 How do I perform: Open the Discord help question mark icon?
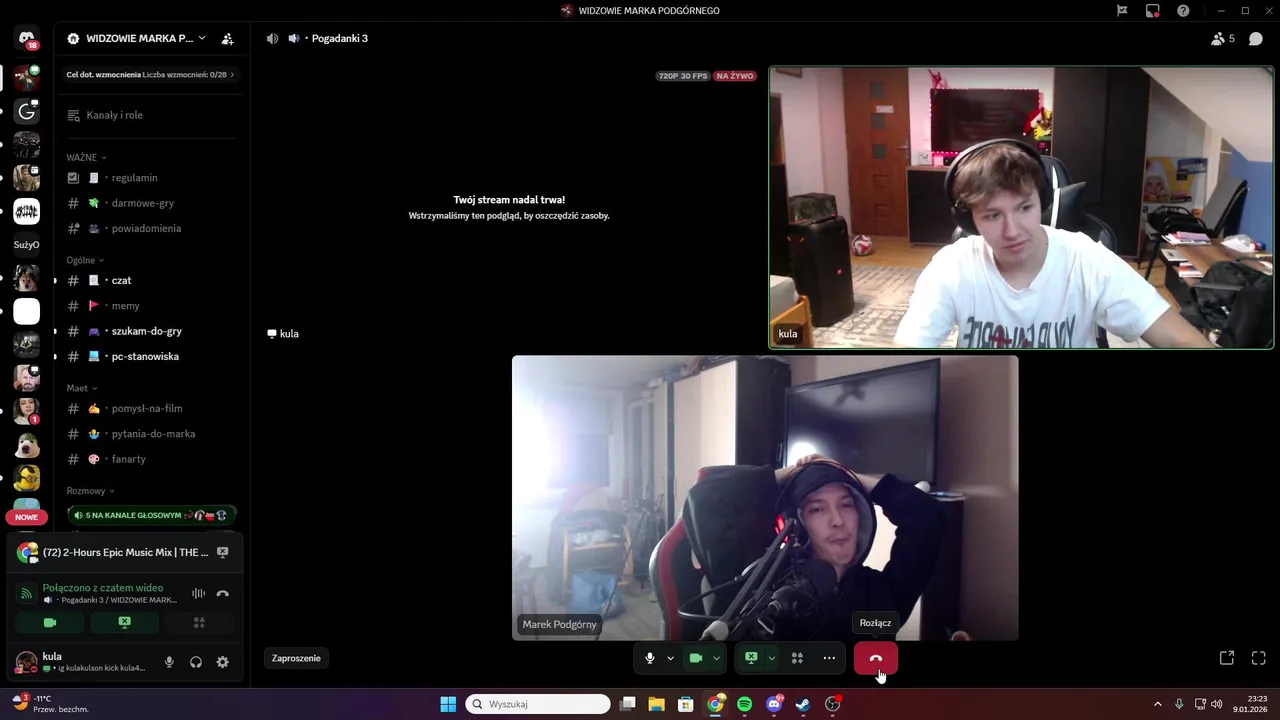(x=1183, y=11)
